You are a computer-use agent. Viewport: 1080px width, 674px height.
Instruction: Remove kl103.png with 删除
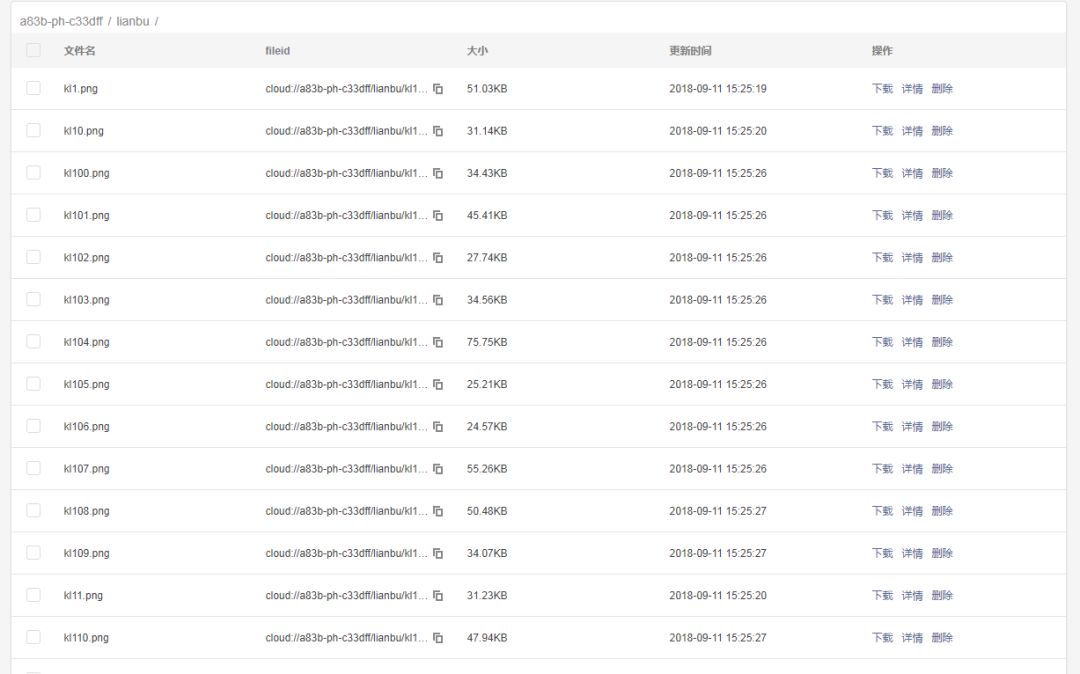click(942, 300)
